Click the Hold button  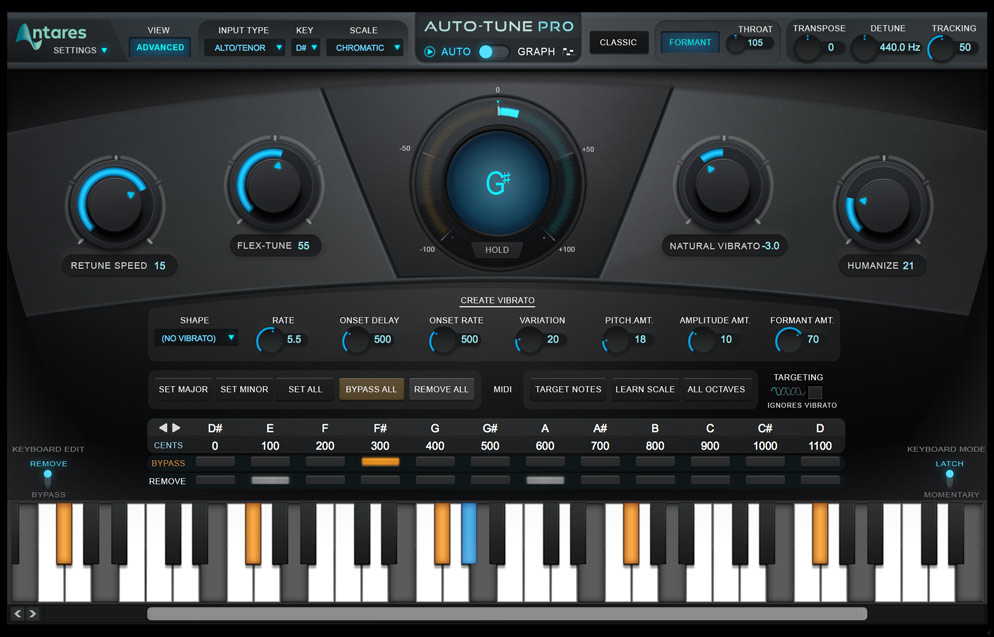click(497, 250)
